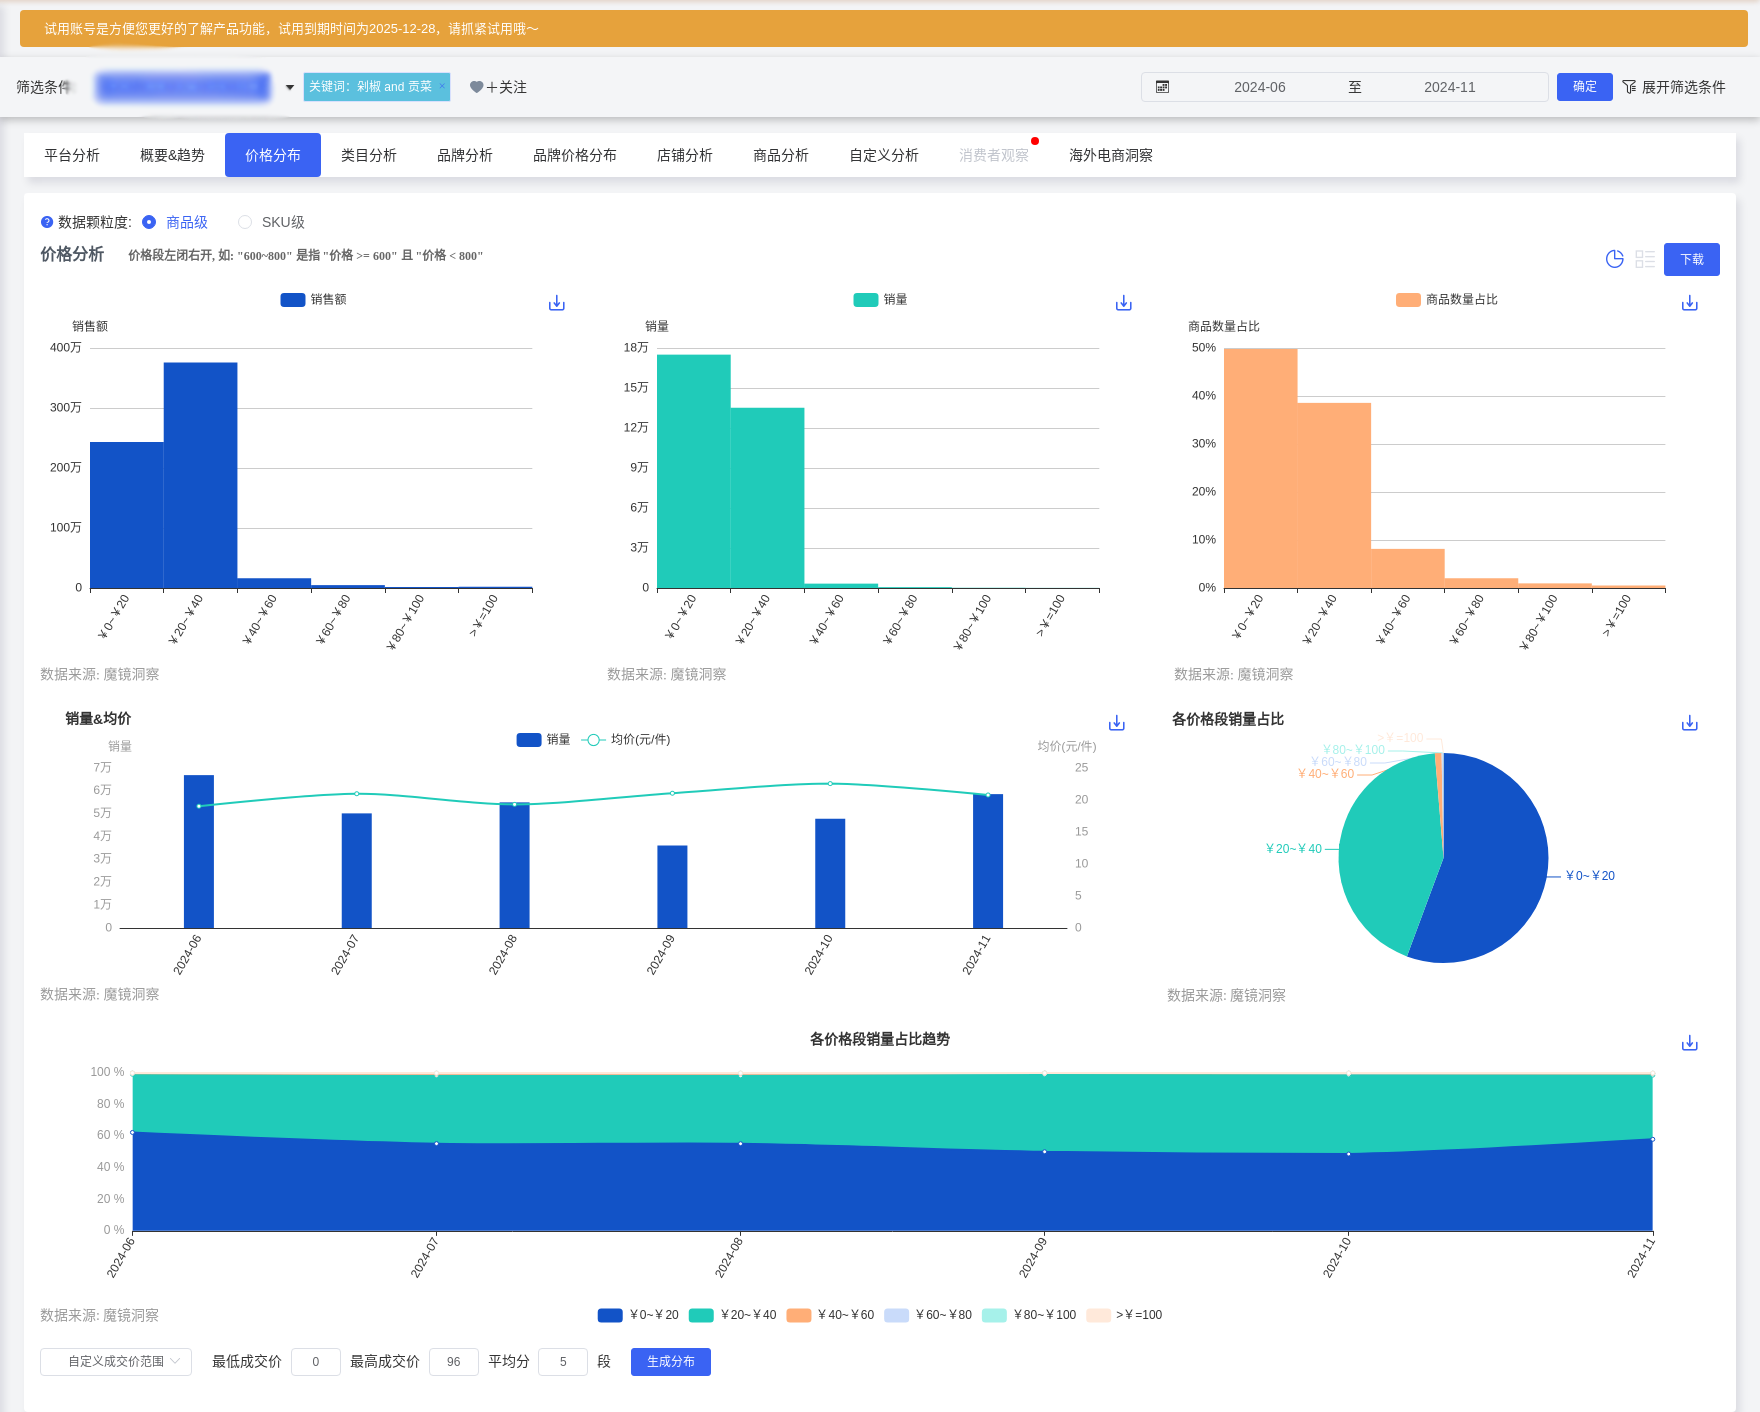This screenshot has height=1412, width=1760.
Task: Toggle 销量 legend in 销量&均价 chart
Action: (543, 739)
